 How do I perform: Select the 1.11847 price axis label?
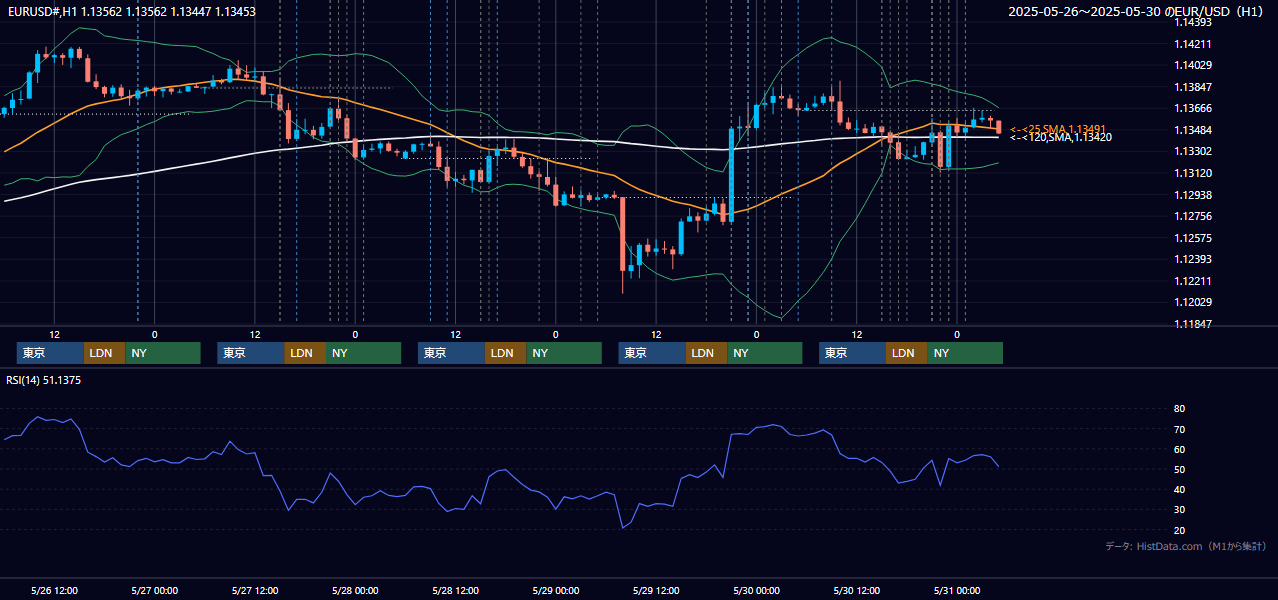click(x=1192, y=324)
